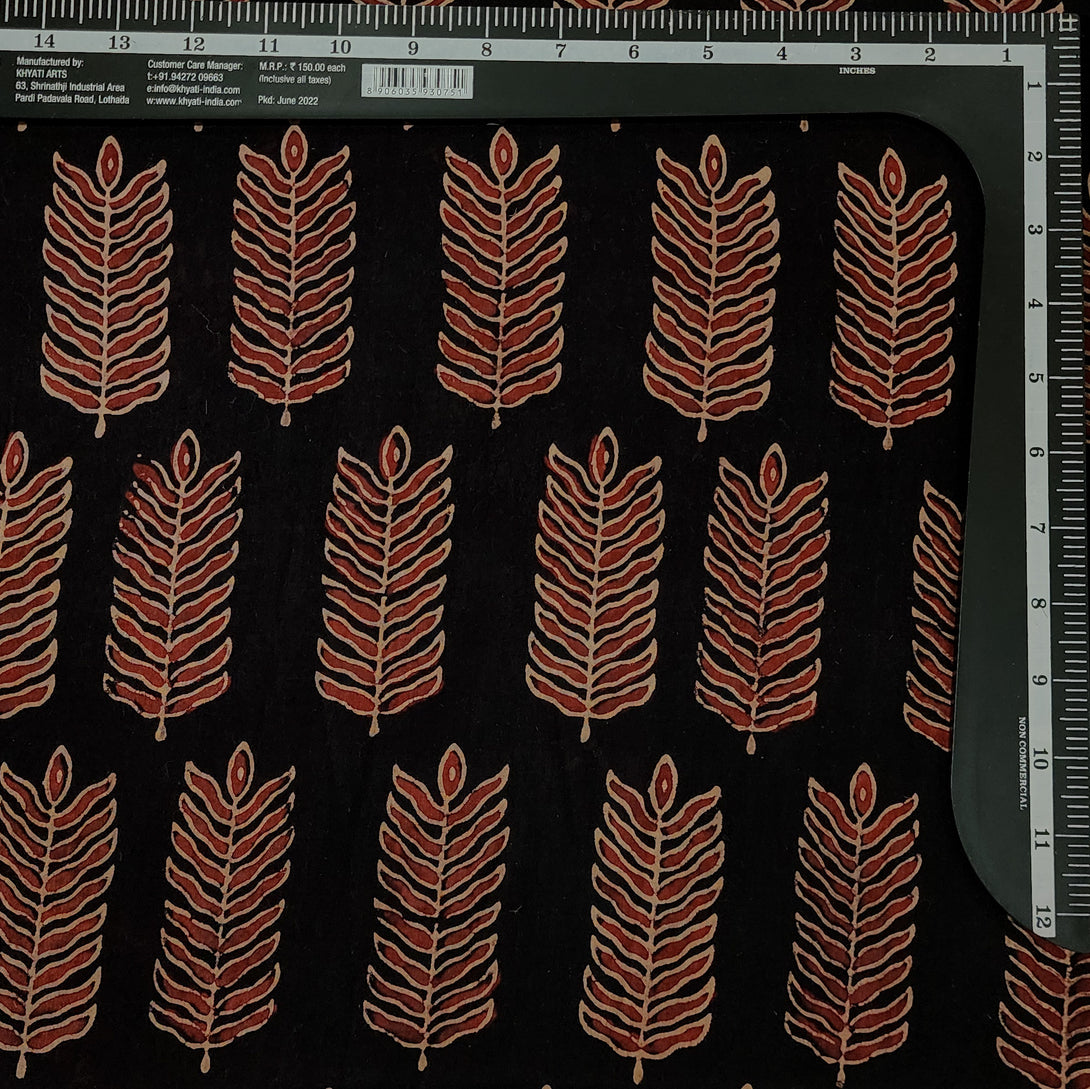Click the 'INCHES' label on the ruler

tap(857, 71)
